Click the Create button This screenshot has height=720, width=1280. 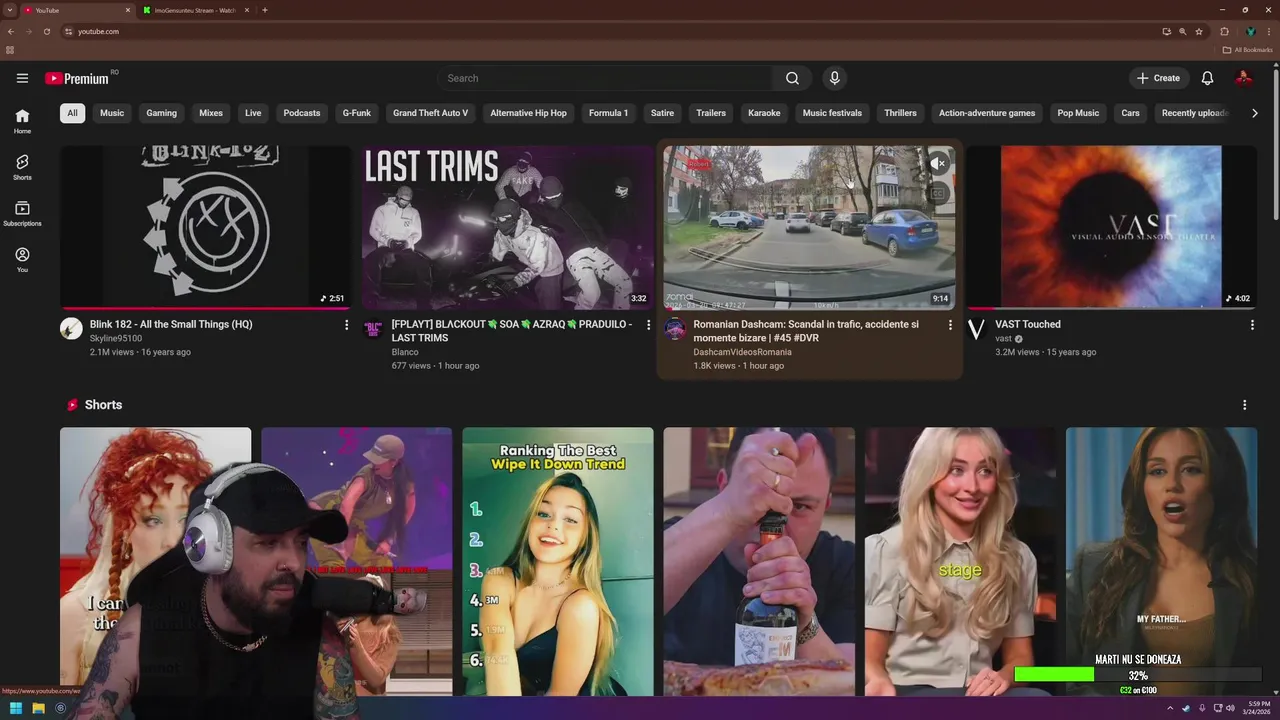click(x=1159, y=78)
